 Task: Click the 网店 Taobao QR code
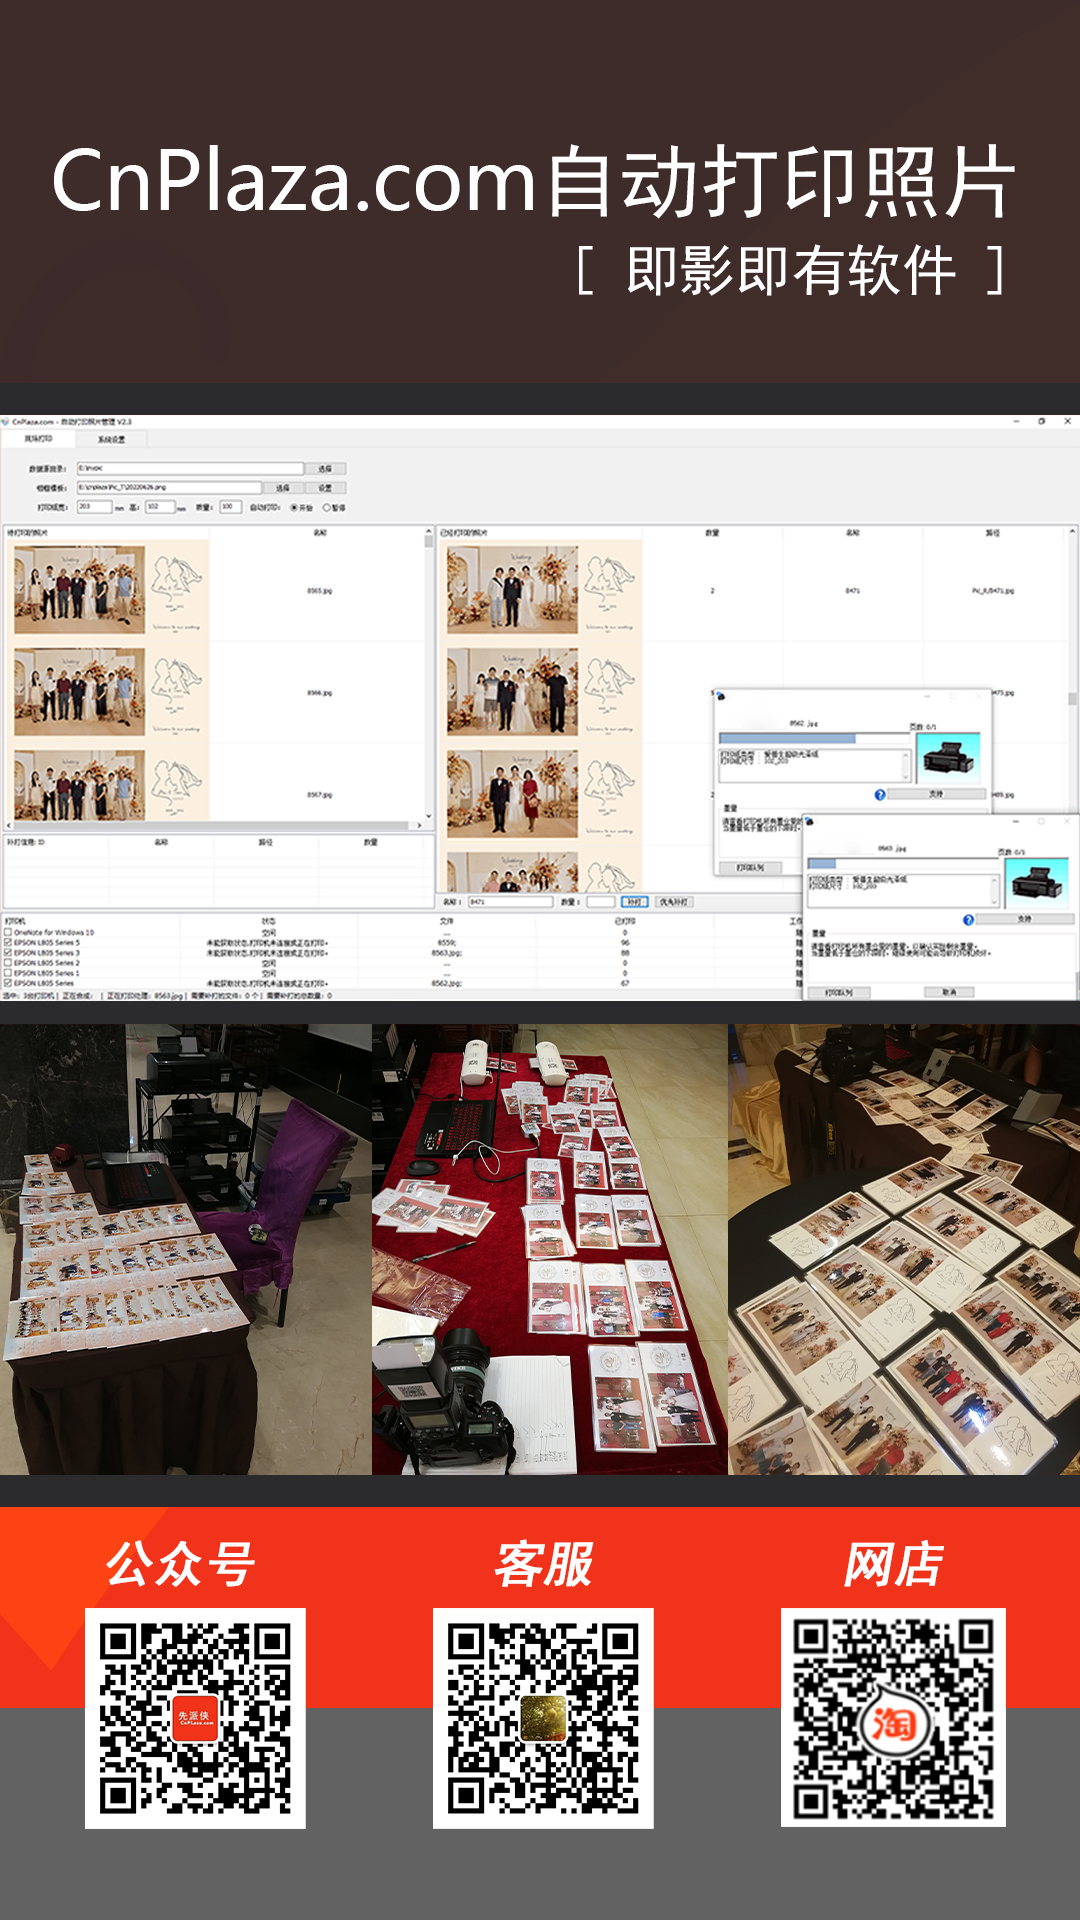pos(893,1718)
